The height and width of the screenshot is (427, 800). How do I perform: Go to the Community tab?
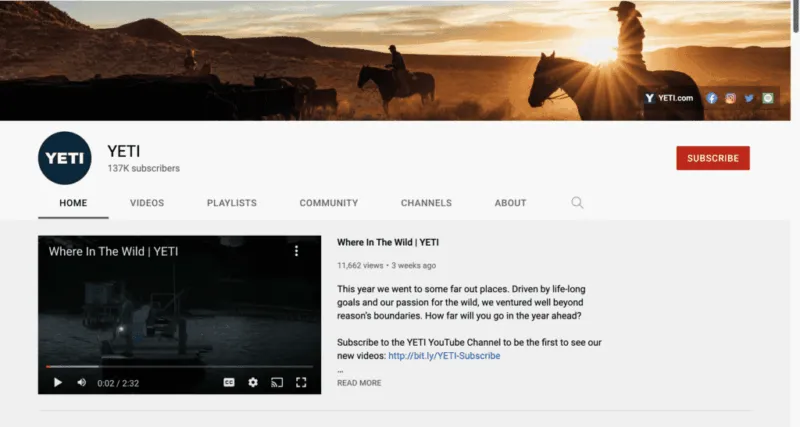pos(329,203)
